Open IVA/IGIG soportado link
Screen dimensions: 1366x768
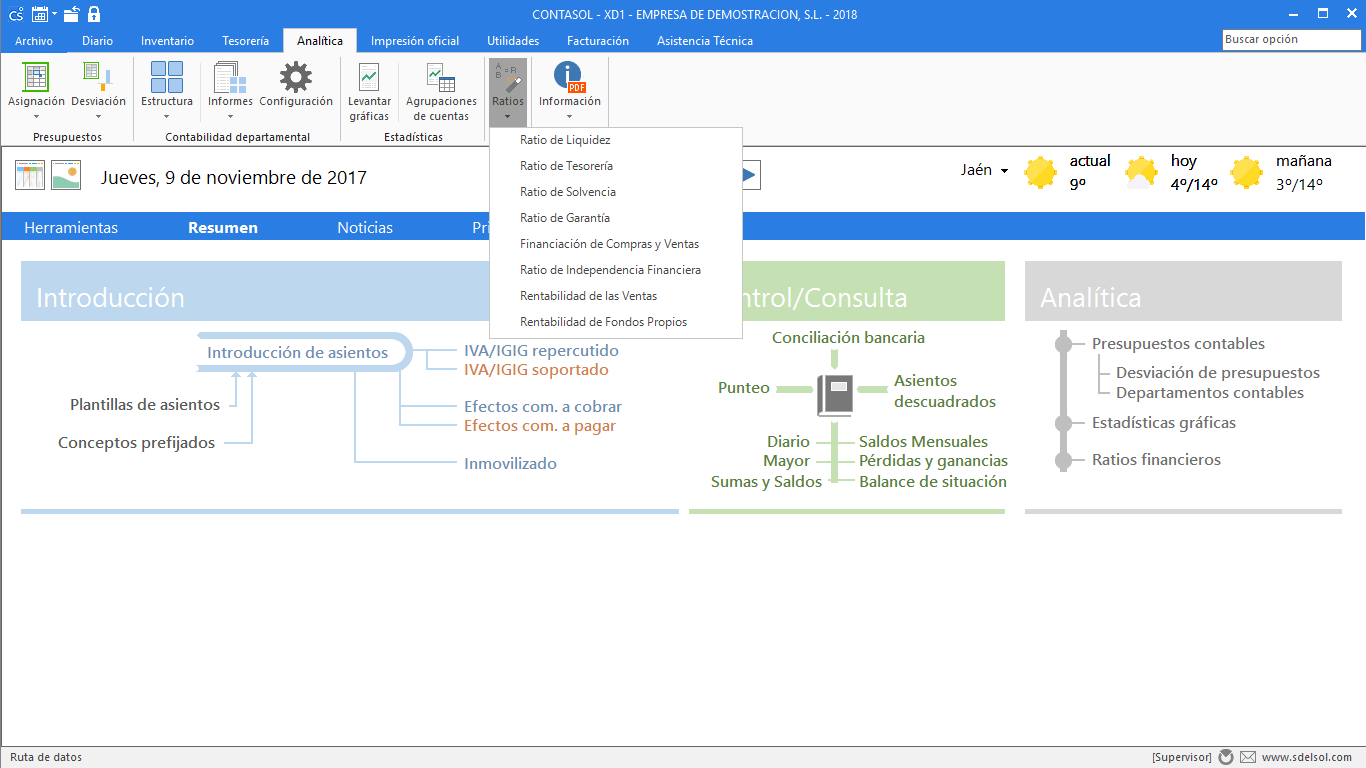[536, 370]
